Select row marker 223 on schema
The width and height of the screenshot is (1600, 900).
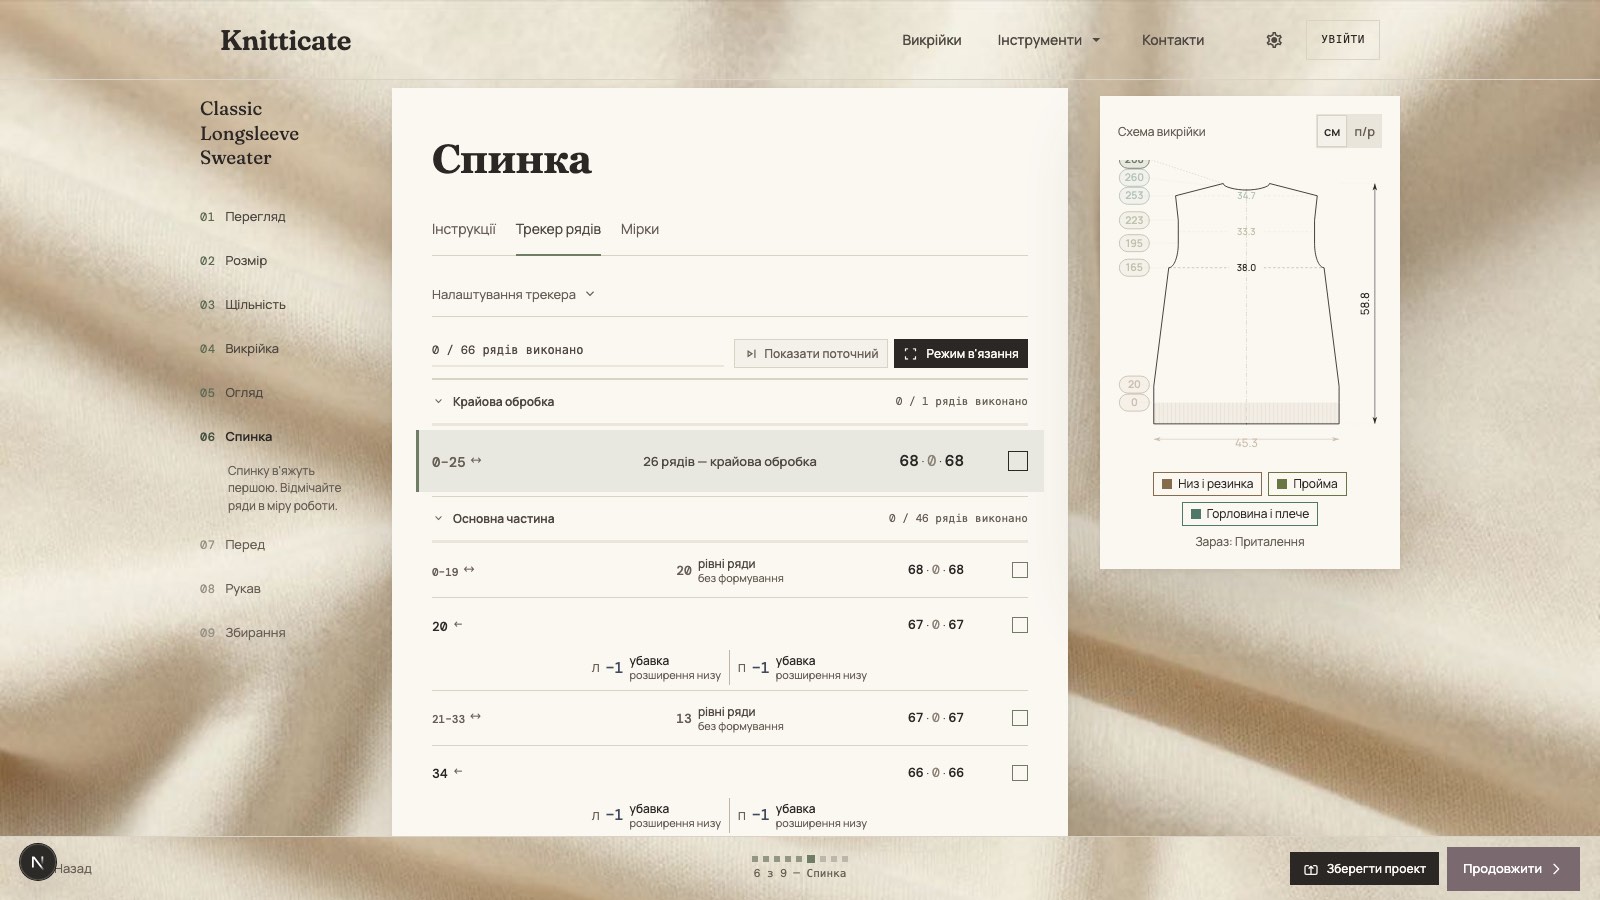point(1134,220)
